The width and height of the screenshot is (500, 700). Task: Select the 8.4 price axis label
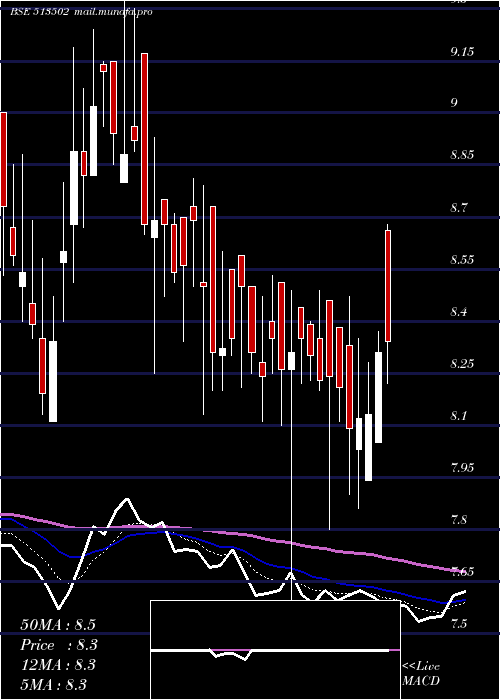click(x=459, y=312)
